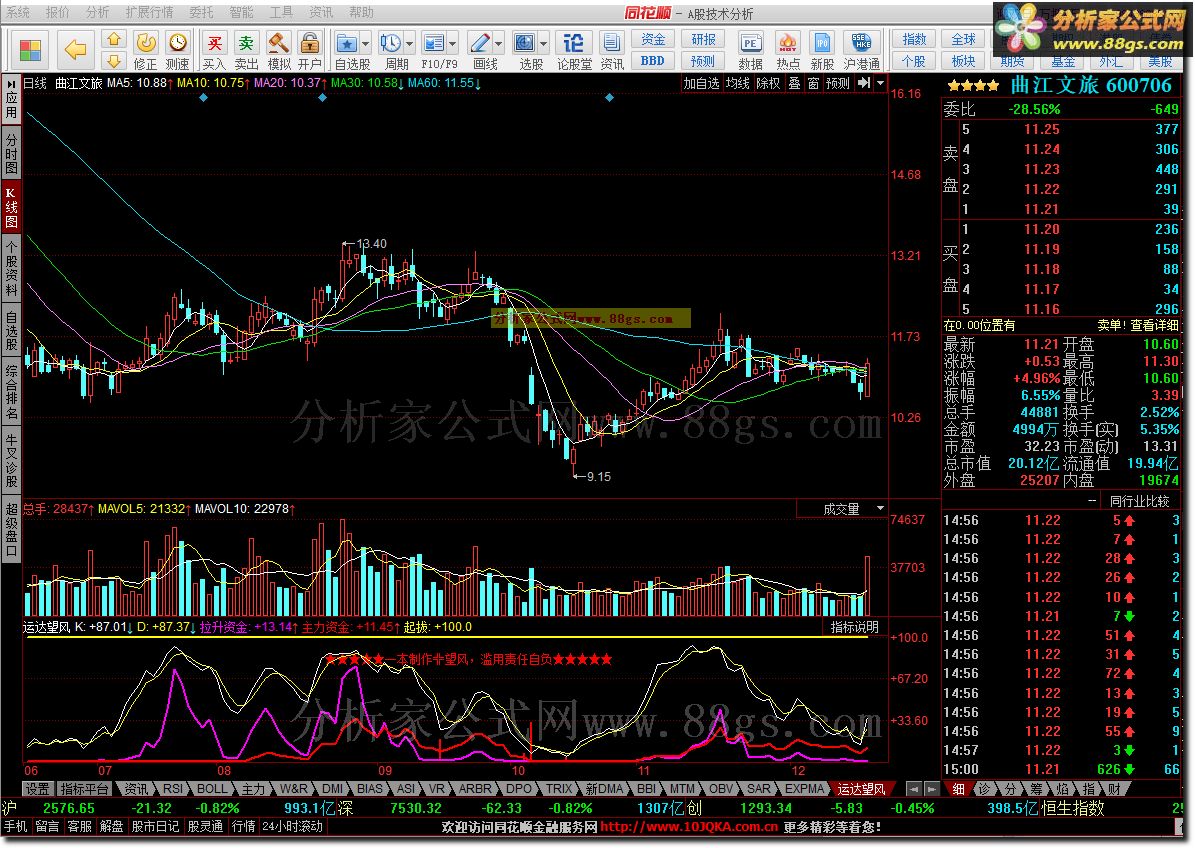Click 查看详细 view details link
This screenshot has width=1195, height=848.
[1155, 325]
